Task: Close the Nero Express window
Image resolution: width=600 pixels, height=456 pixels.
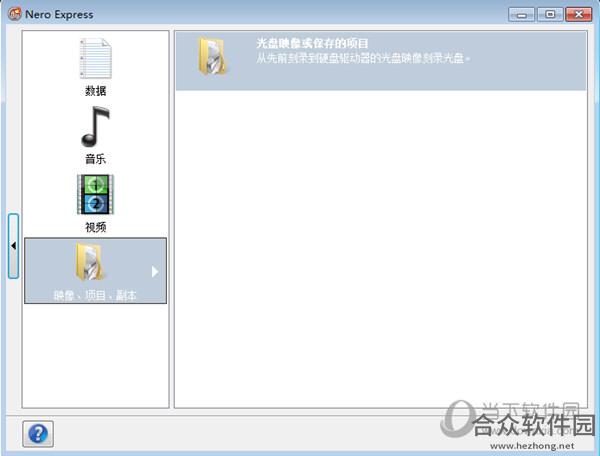Action: click(x=579, y=15)
